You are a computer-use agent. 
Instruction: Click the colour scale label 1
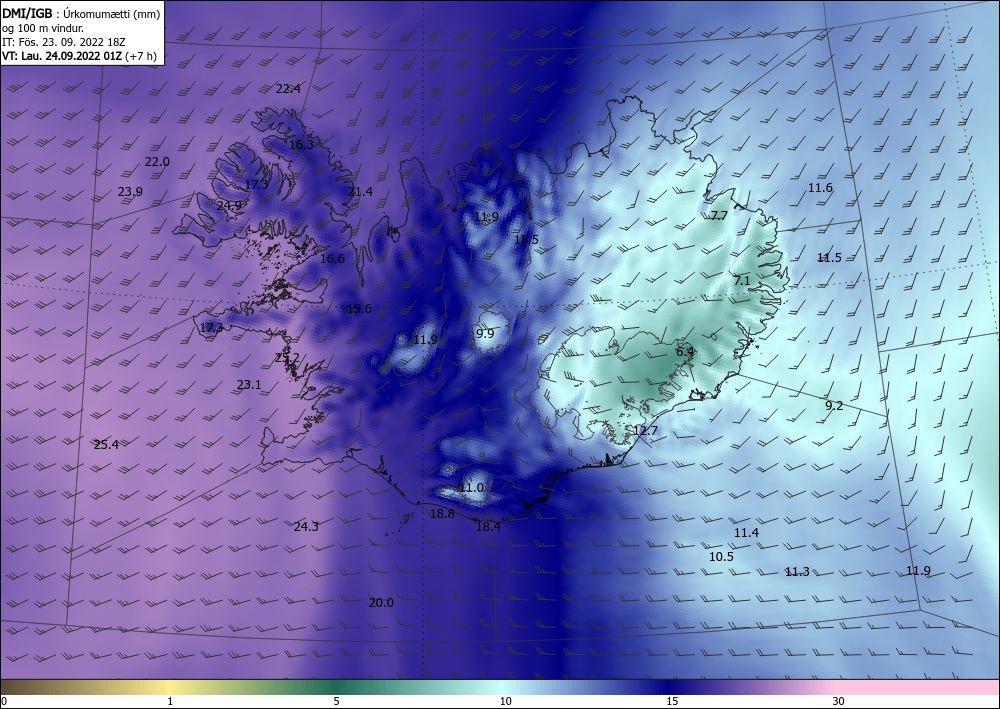coord(170,702)
